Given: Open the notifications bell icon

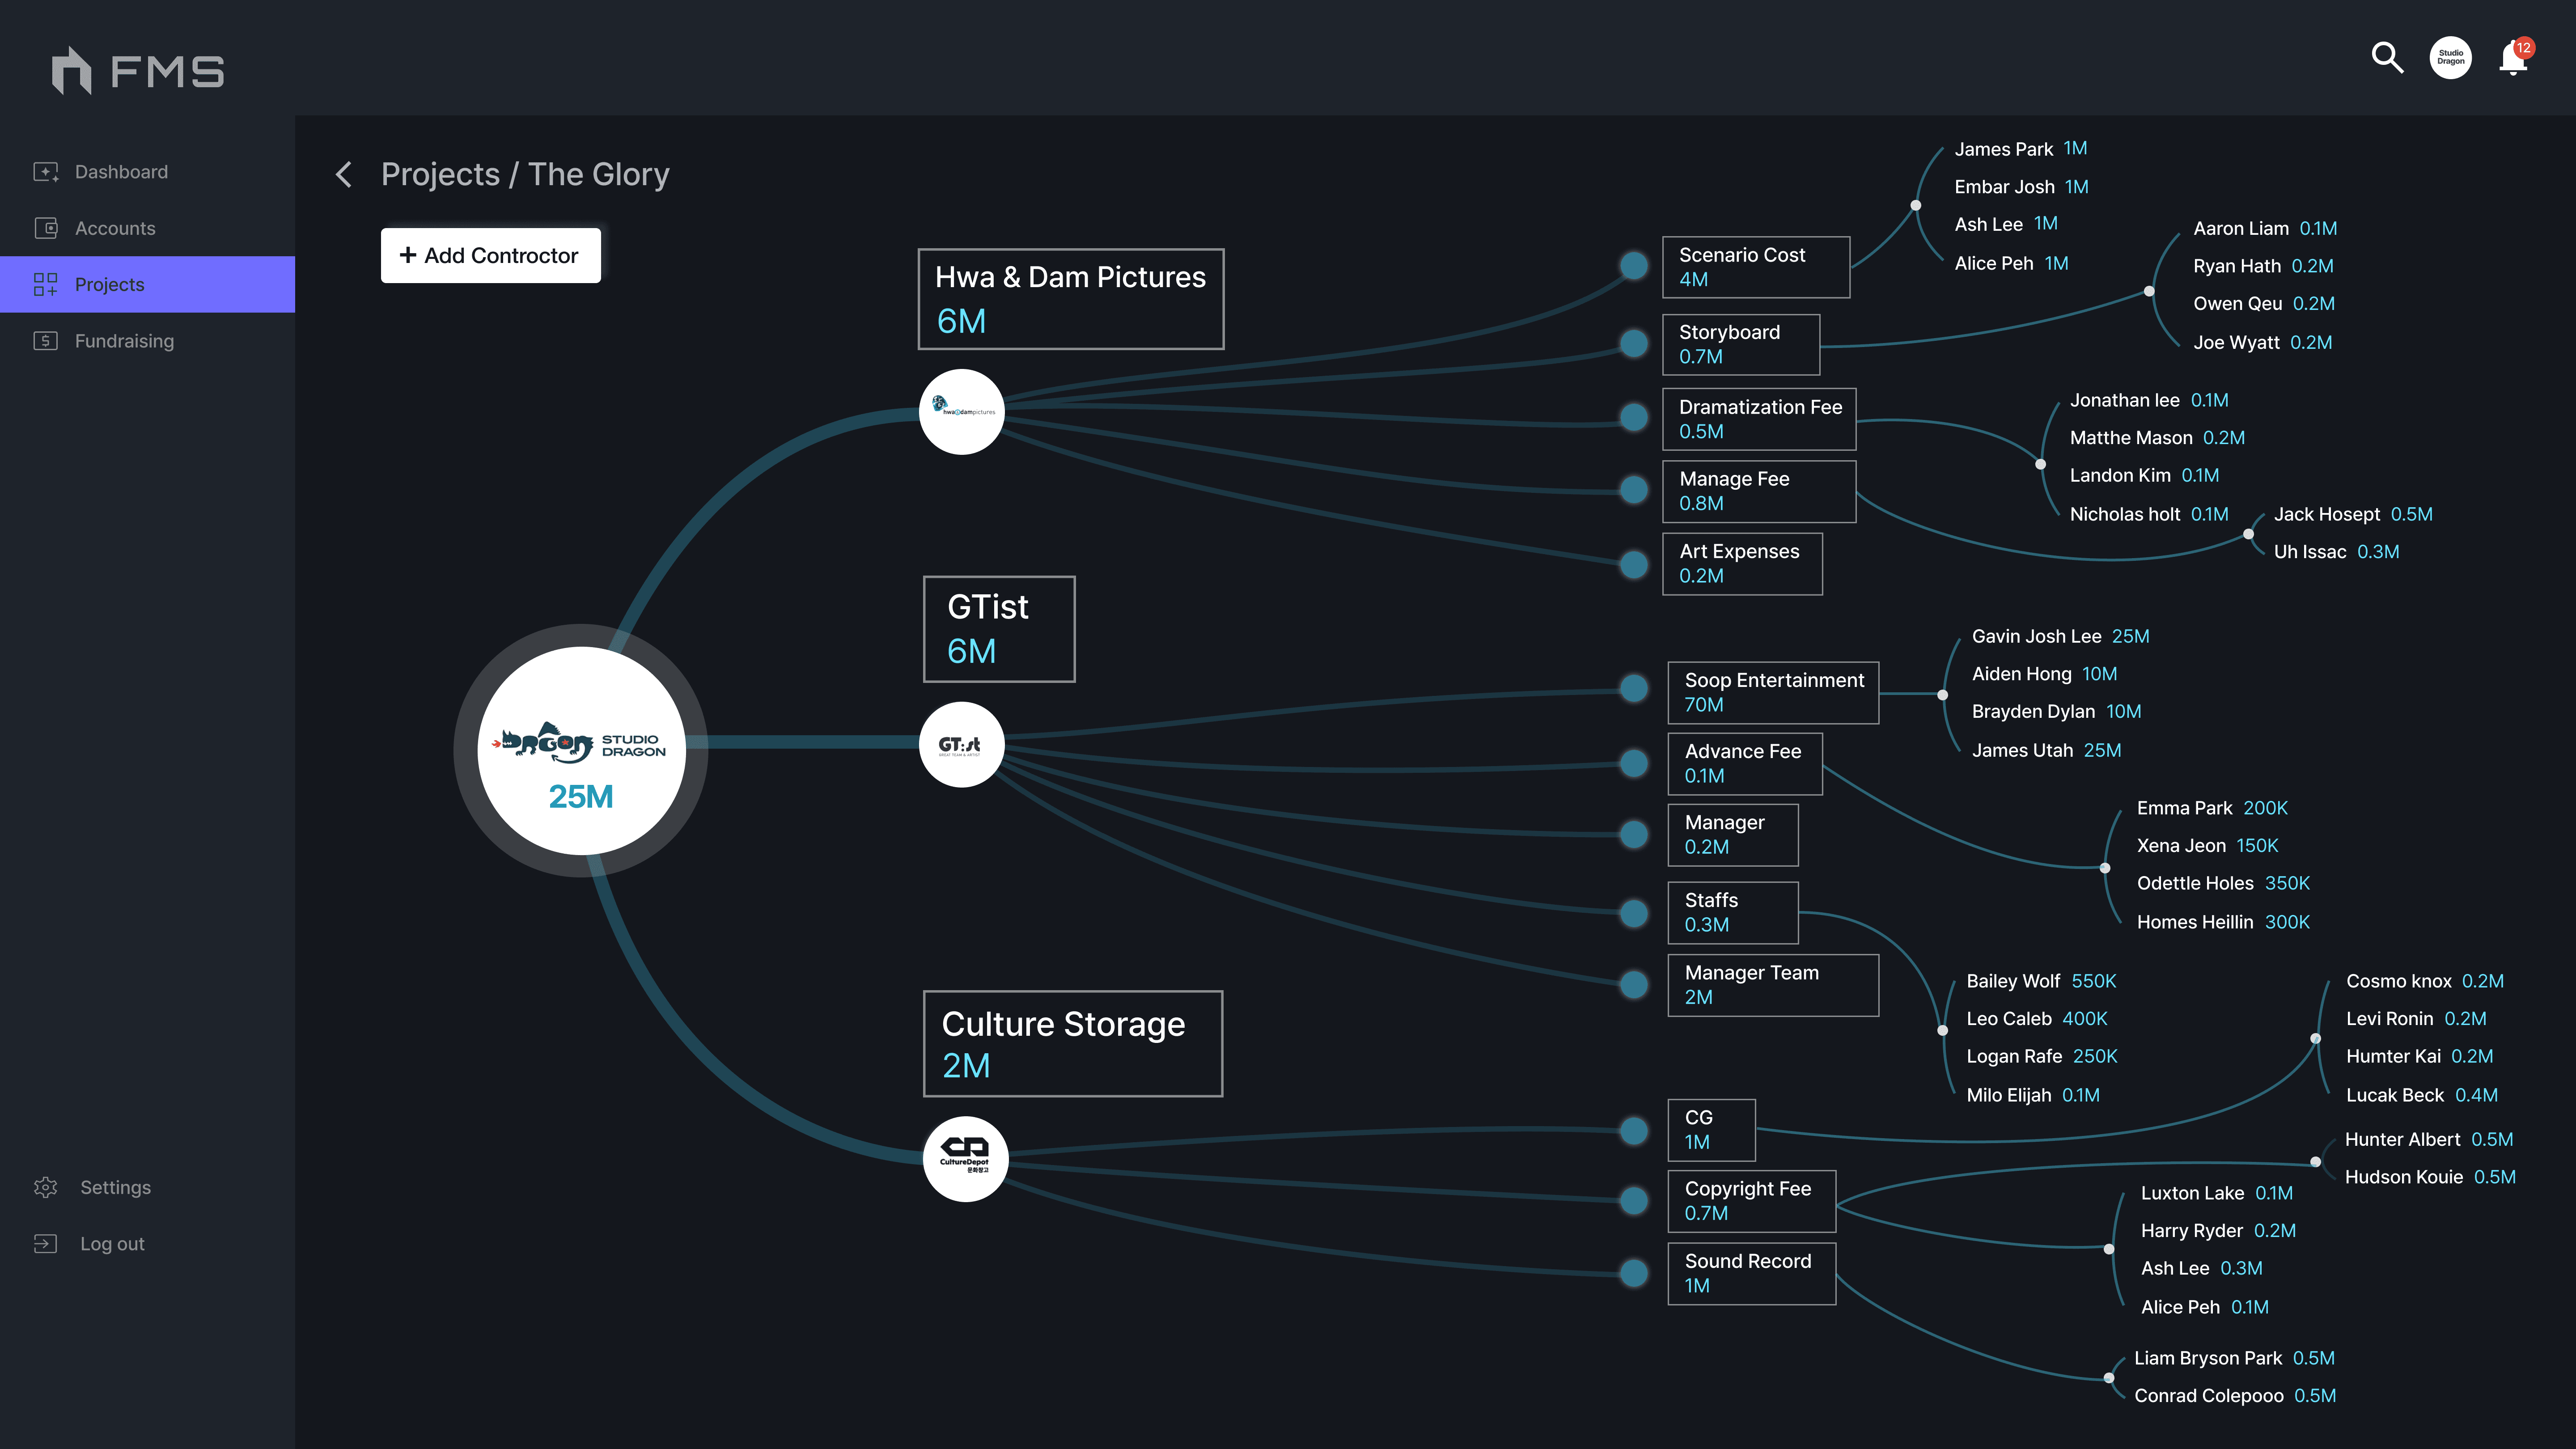Looking at the screenshot, I should [2513, 58].
